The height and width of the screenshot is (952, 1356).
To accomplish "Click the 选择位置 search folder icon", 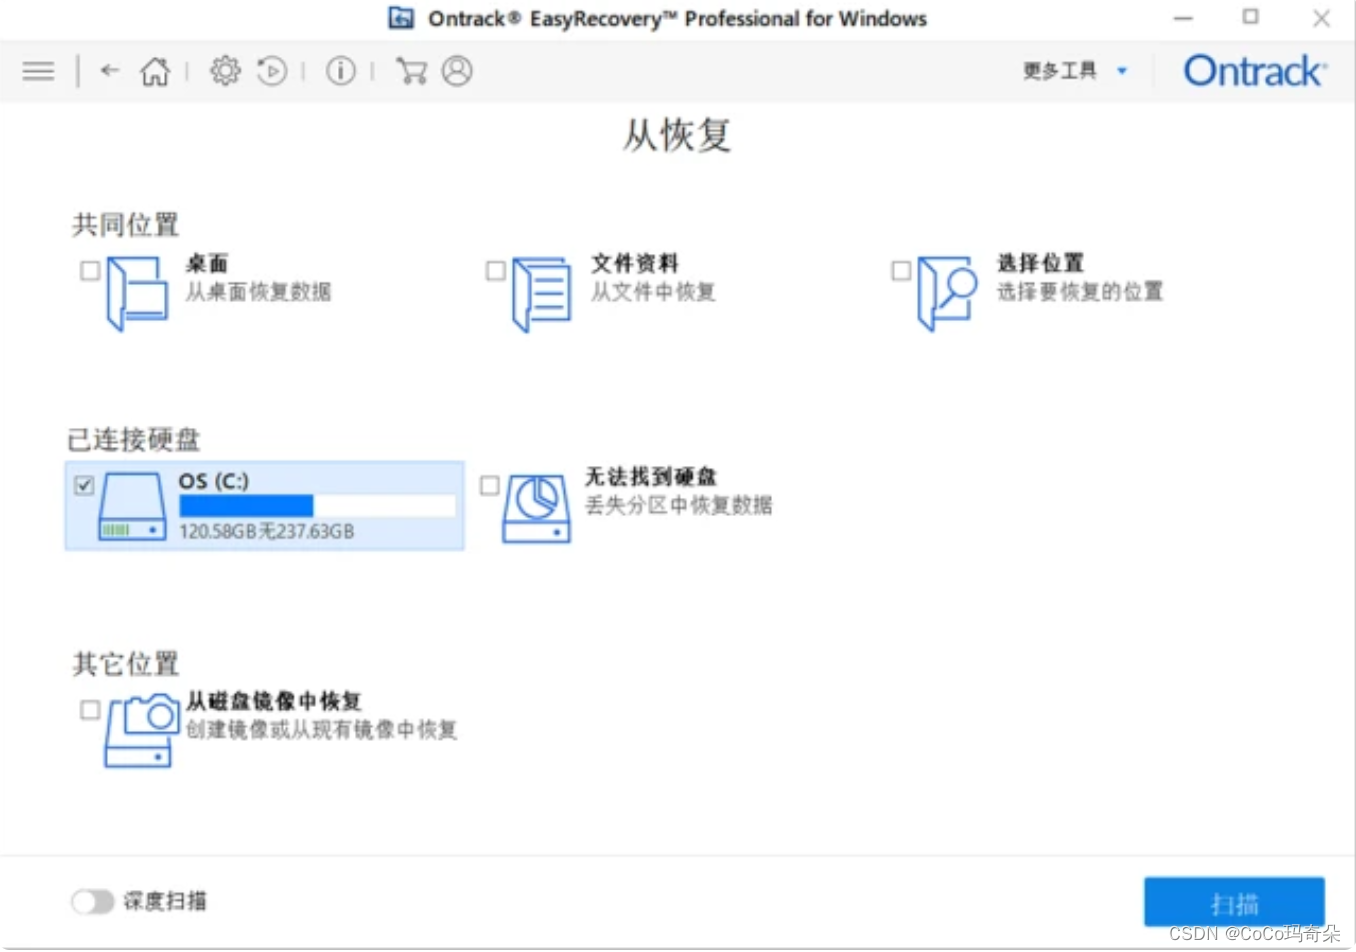I will click(x=947, y=293).
